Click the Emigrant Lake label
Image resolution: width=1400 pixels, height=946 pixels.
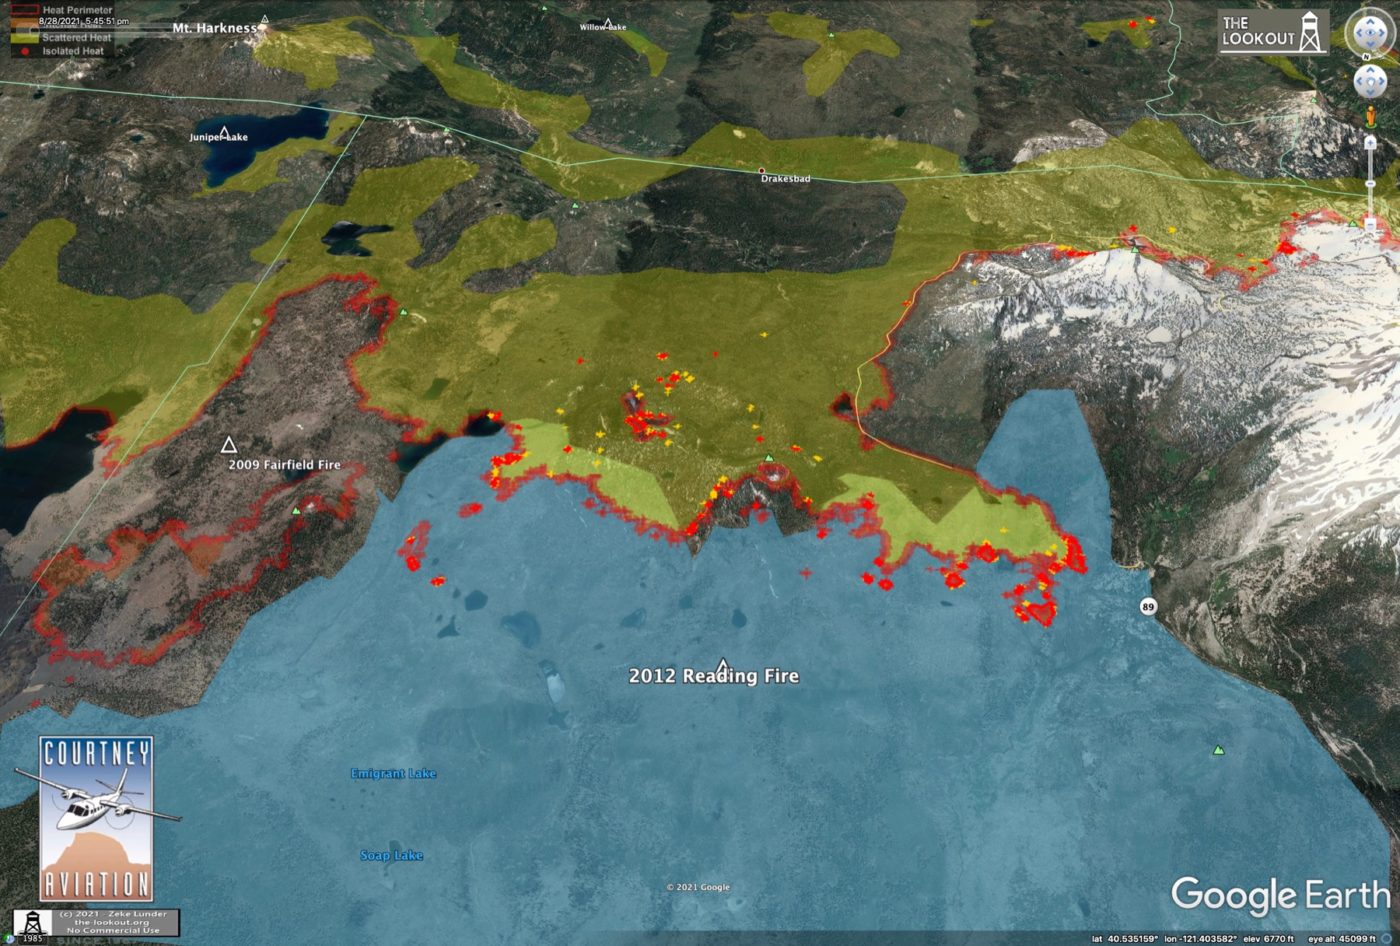393,774
